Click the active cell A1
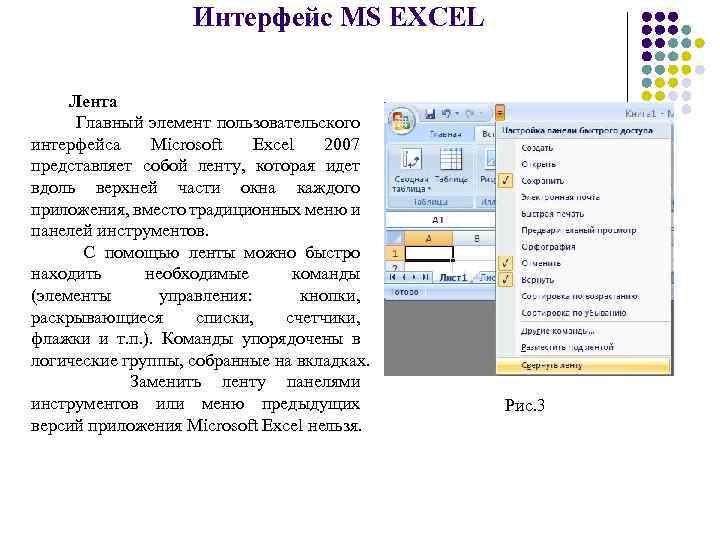Image resolution: width=720 pixels, height=540 pixels. pos(429,253)
